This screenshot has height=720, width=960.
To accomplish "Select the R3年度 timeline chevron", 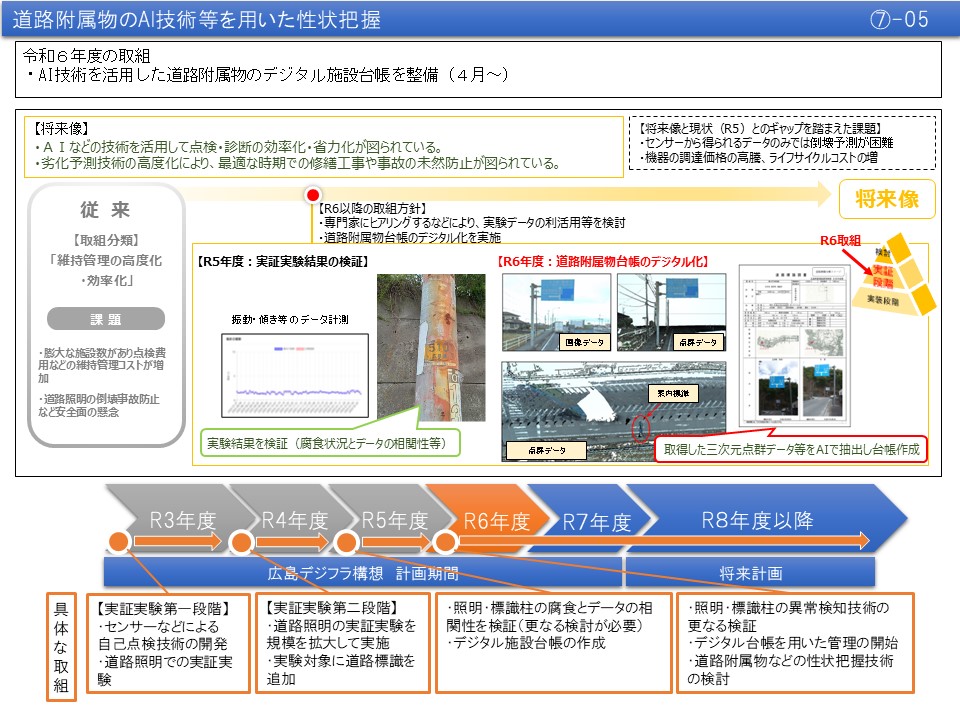I will 182,520.
